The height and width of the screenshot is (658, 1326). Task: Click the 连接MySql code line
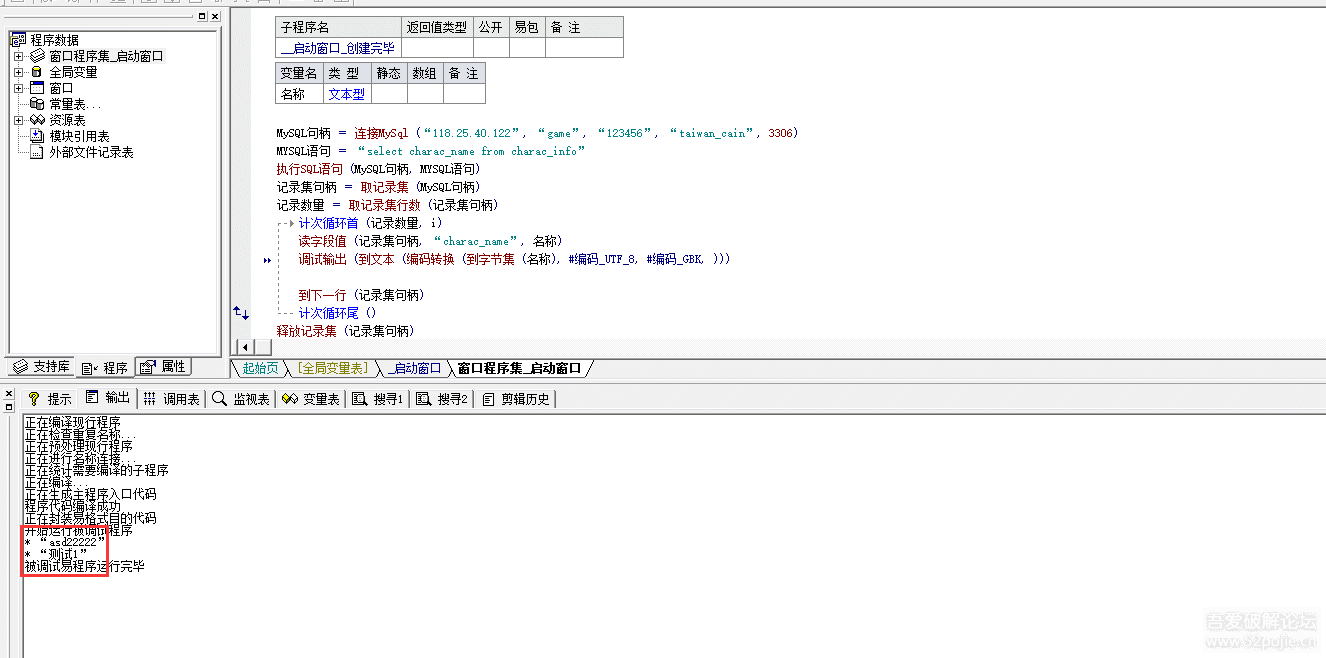(x=537, y=133)
